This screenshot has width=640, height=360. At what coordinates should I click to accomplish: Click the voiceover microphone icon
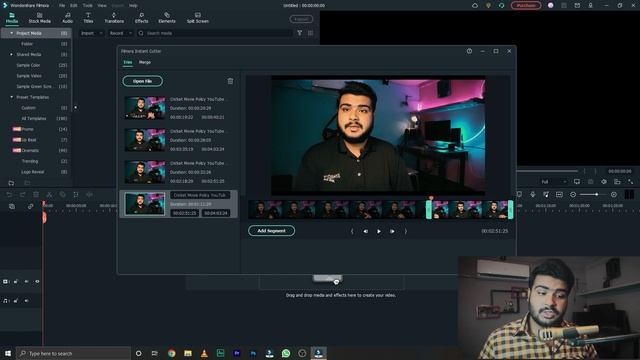[533, 194]
